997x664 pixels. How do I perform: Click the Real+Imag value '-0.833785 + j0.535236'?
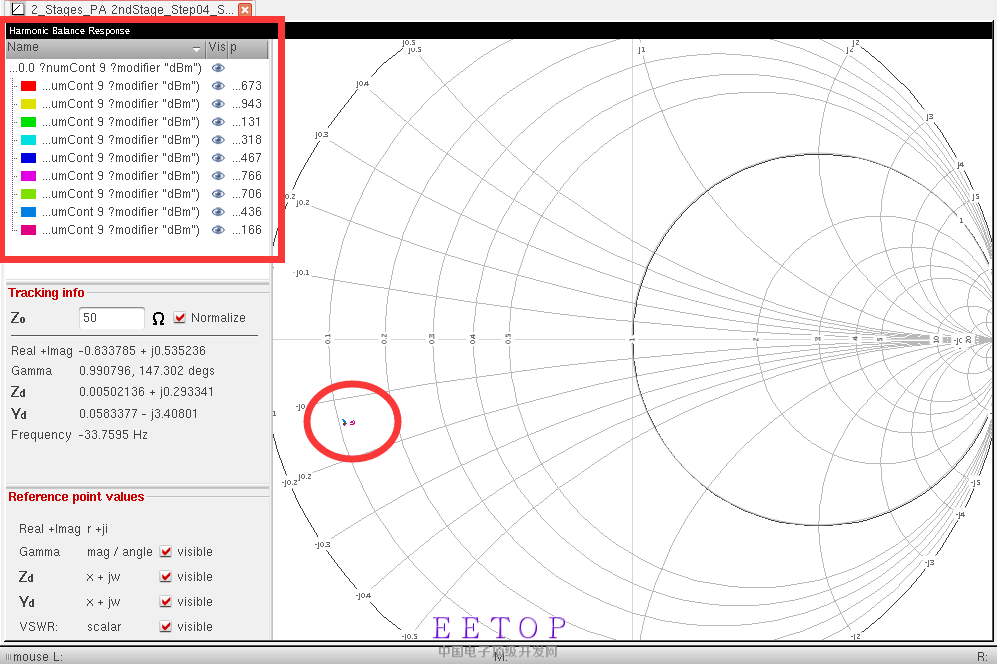click(x=142, y=351)
